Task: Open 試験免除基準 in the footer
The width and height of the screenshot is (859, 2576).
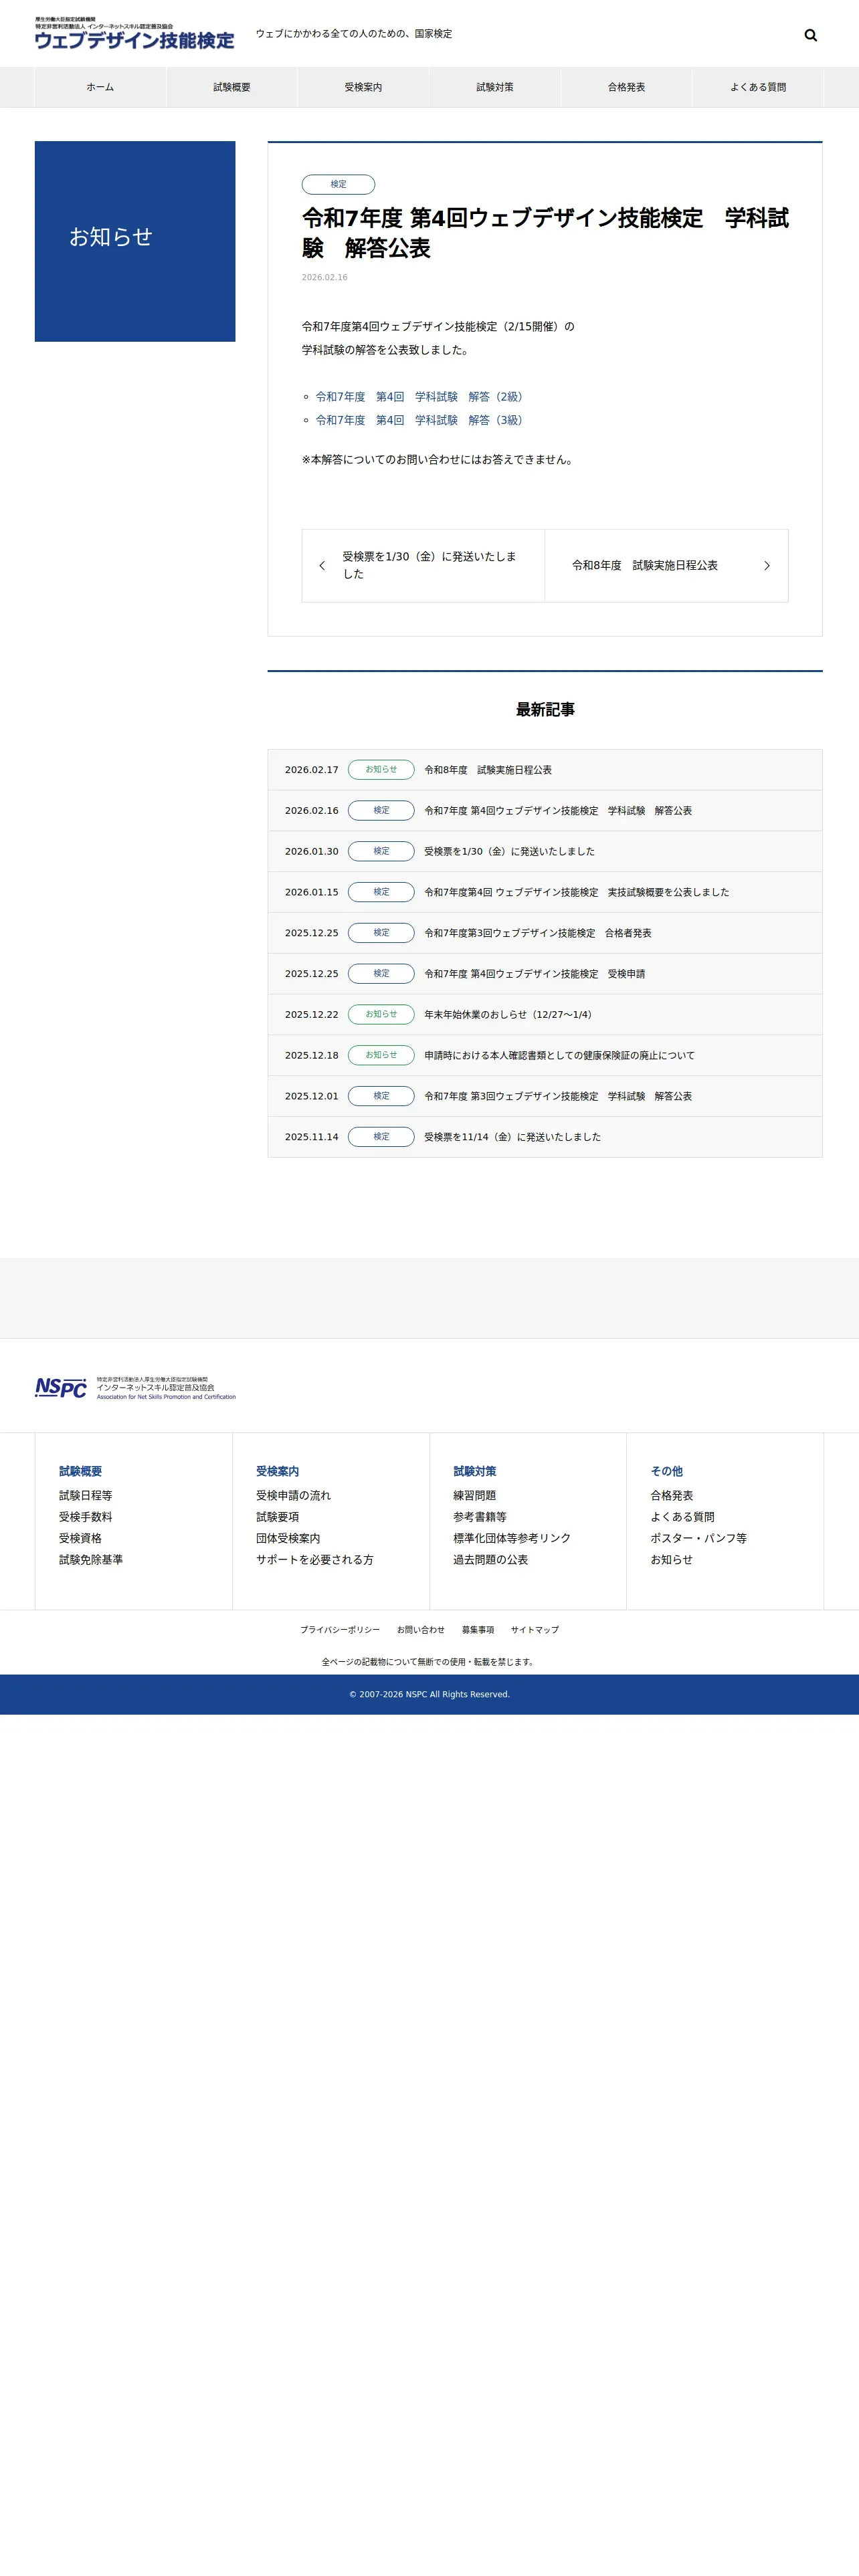Action: tap(91, 1560)
